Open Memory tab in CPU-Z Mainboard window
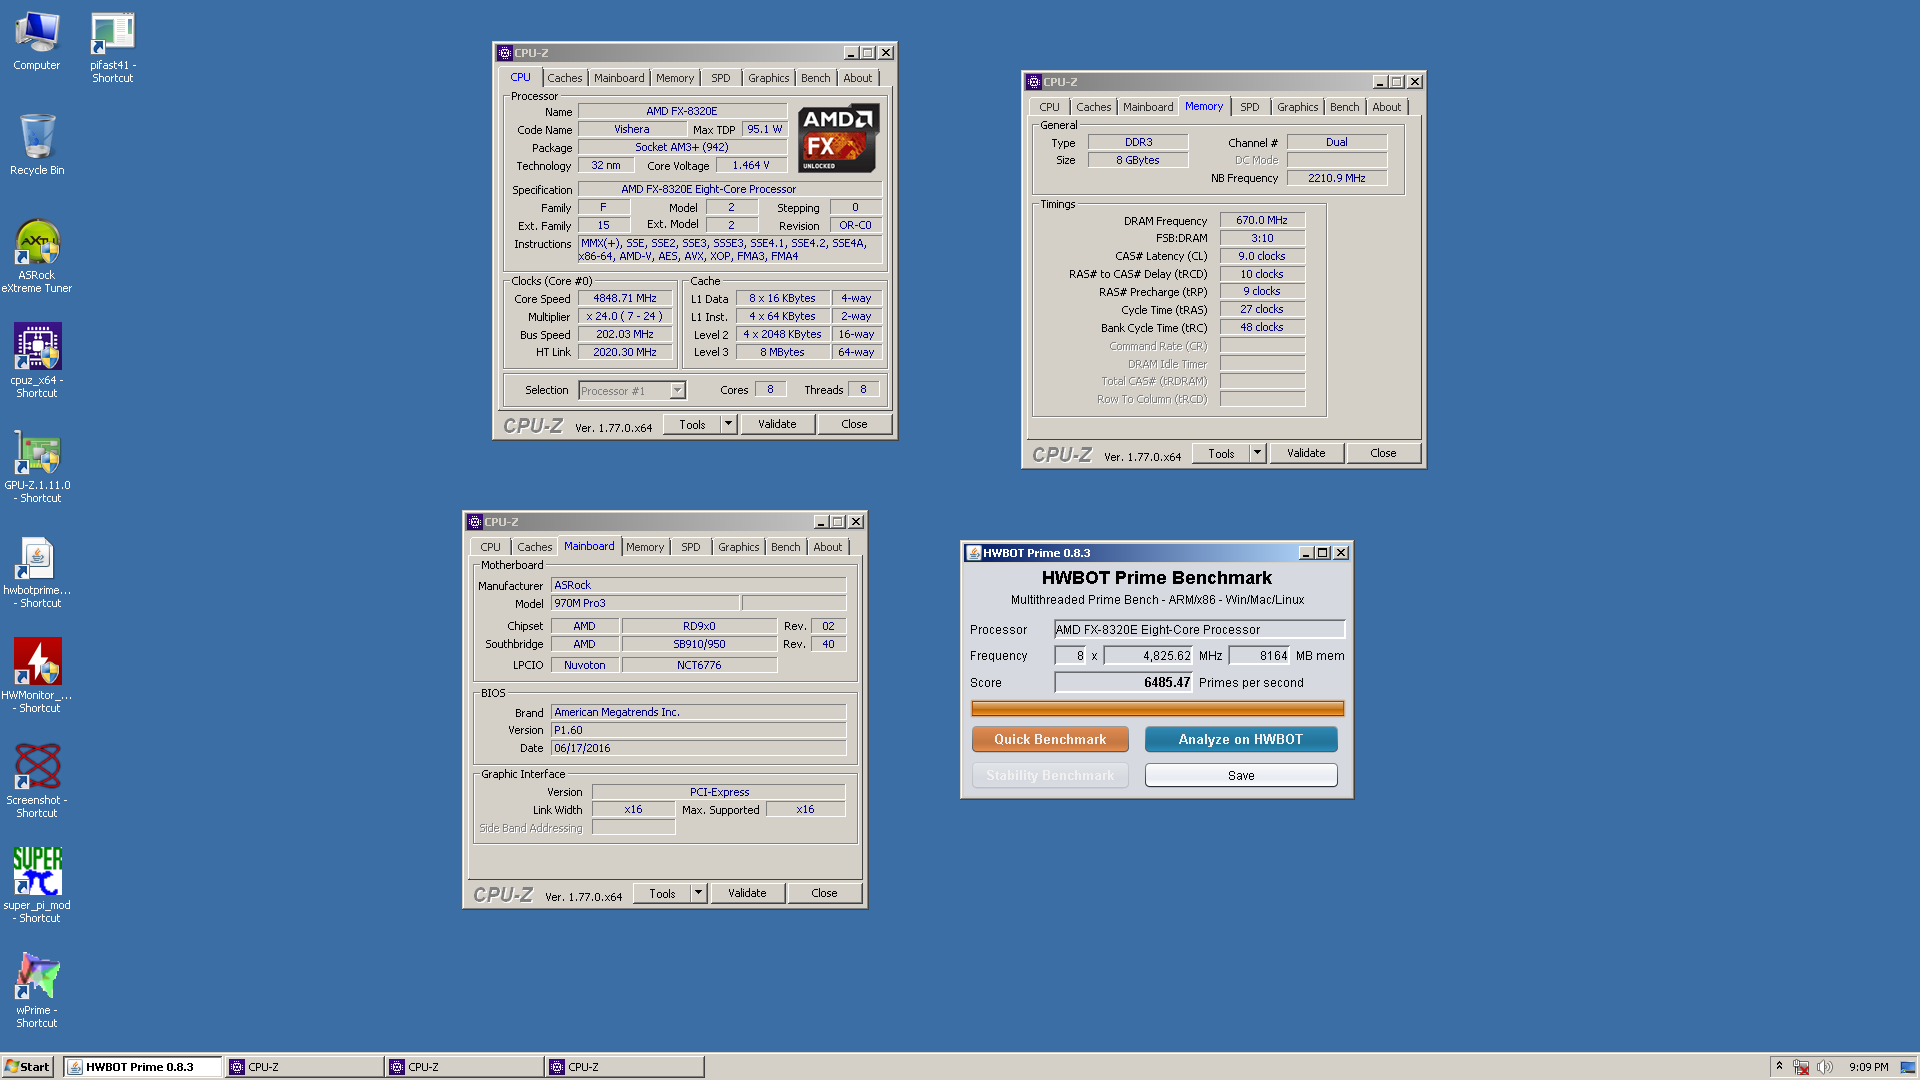This screenshot has height=1080, width=1920. 645,547
